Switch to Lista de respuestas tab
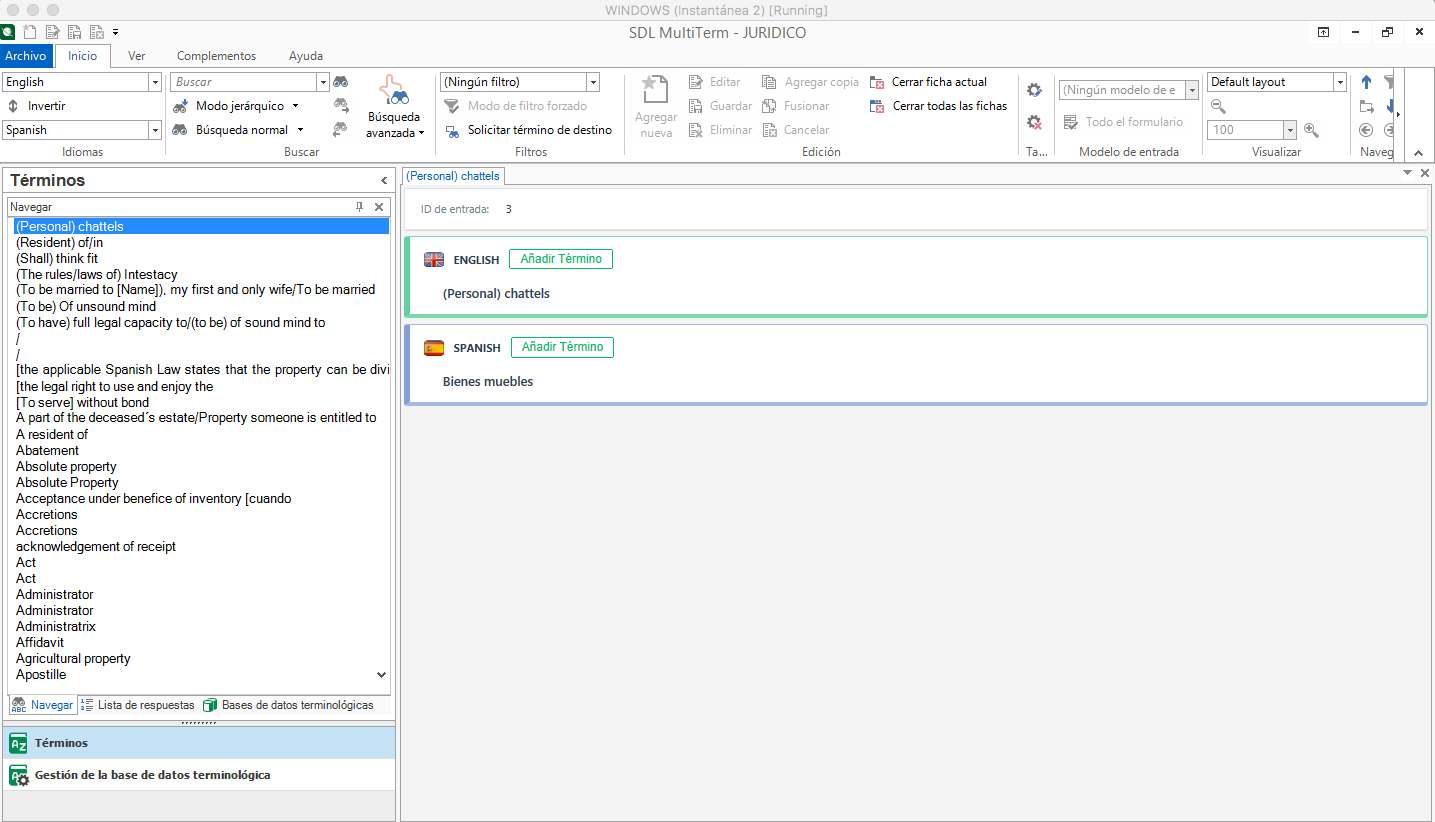The image size is (1435, 822). [x=137, y=705]
